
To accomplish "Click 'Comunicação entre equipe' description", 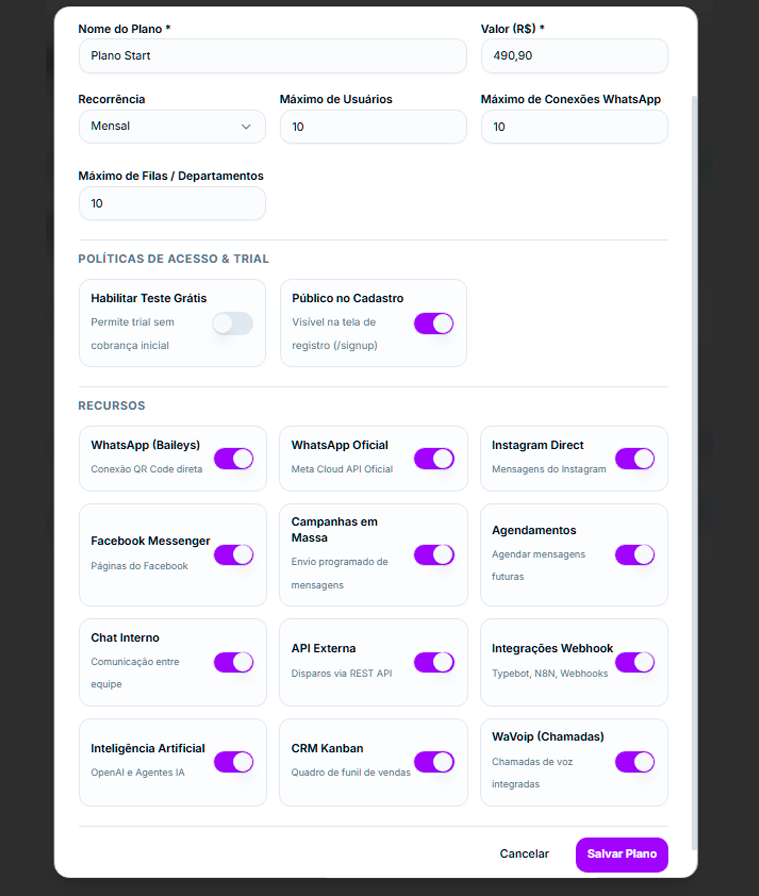I will click(x=135, y=673).
